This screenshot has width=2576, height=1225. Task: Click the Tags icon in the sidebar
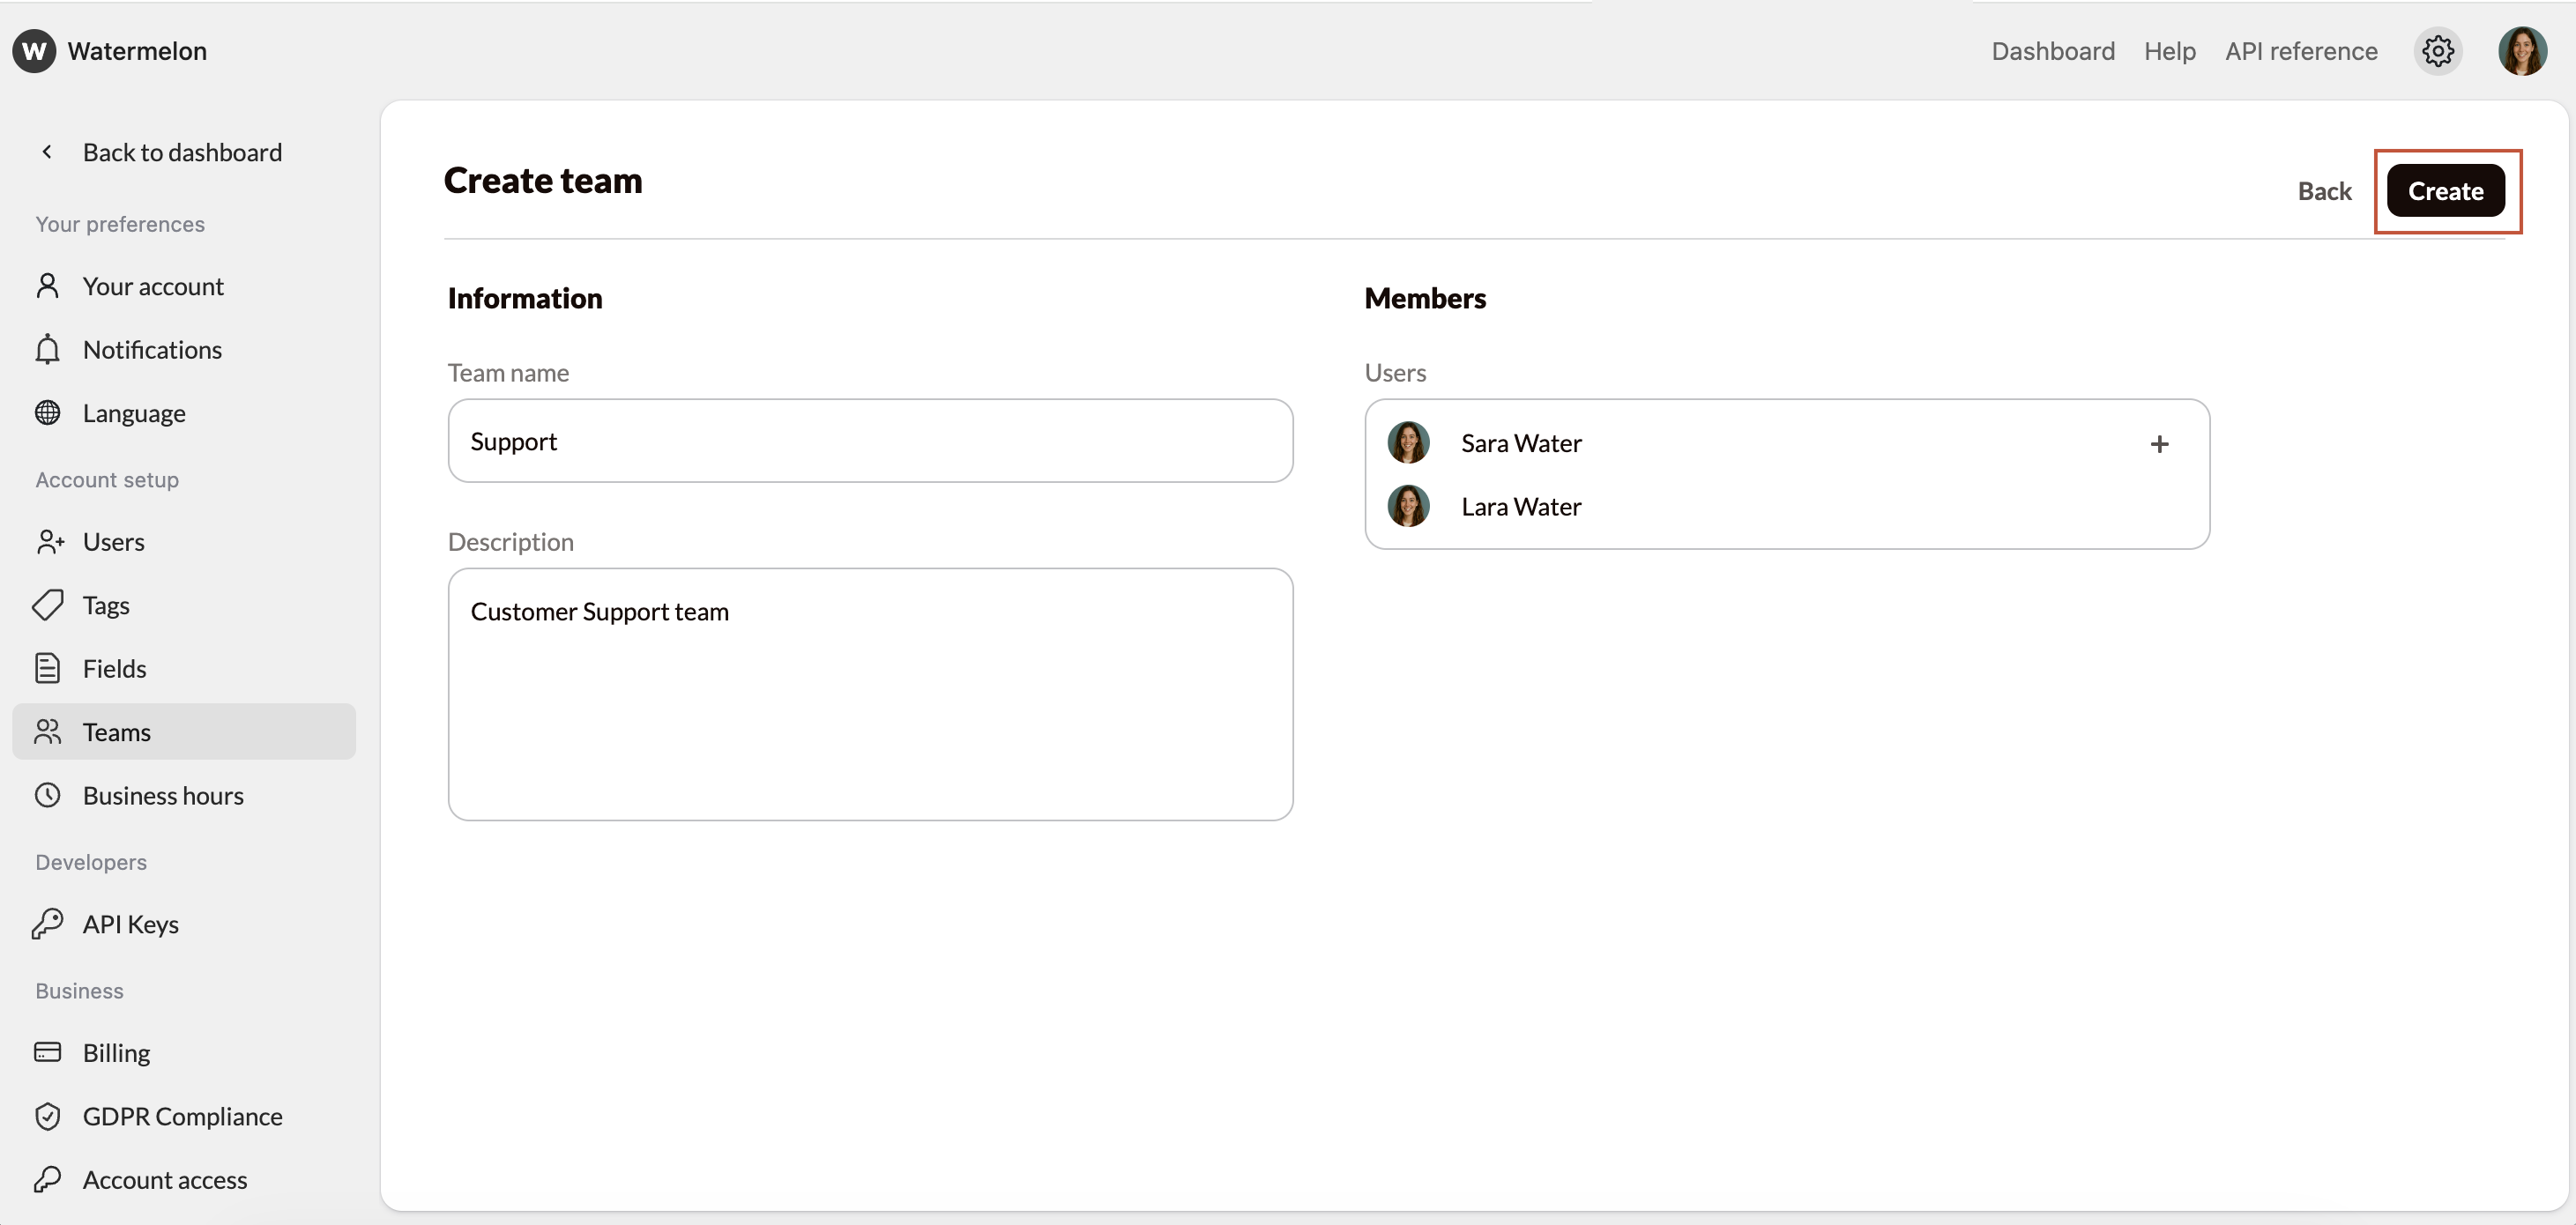tap(47, 605)
